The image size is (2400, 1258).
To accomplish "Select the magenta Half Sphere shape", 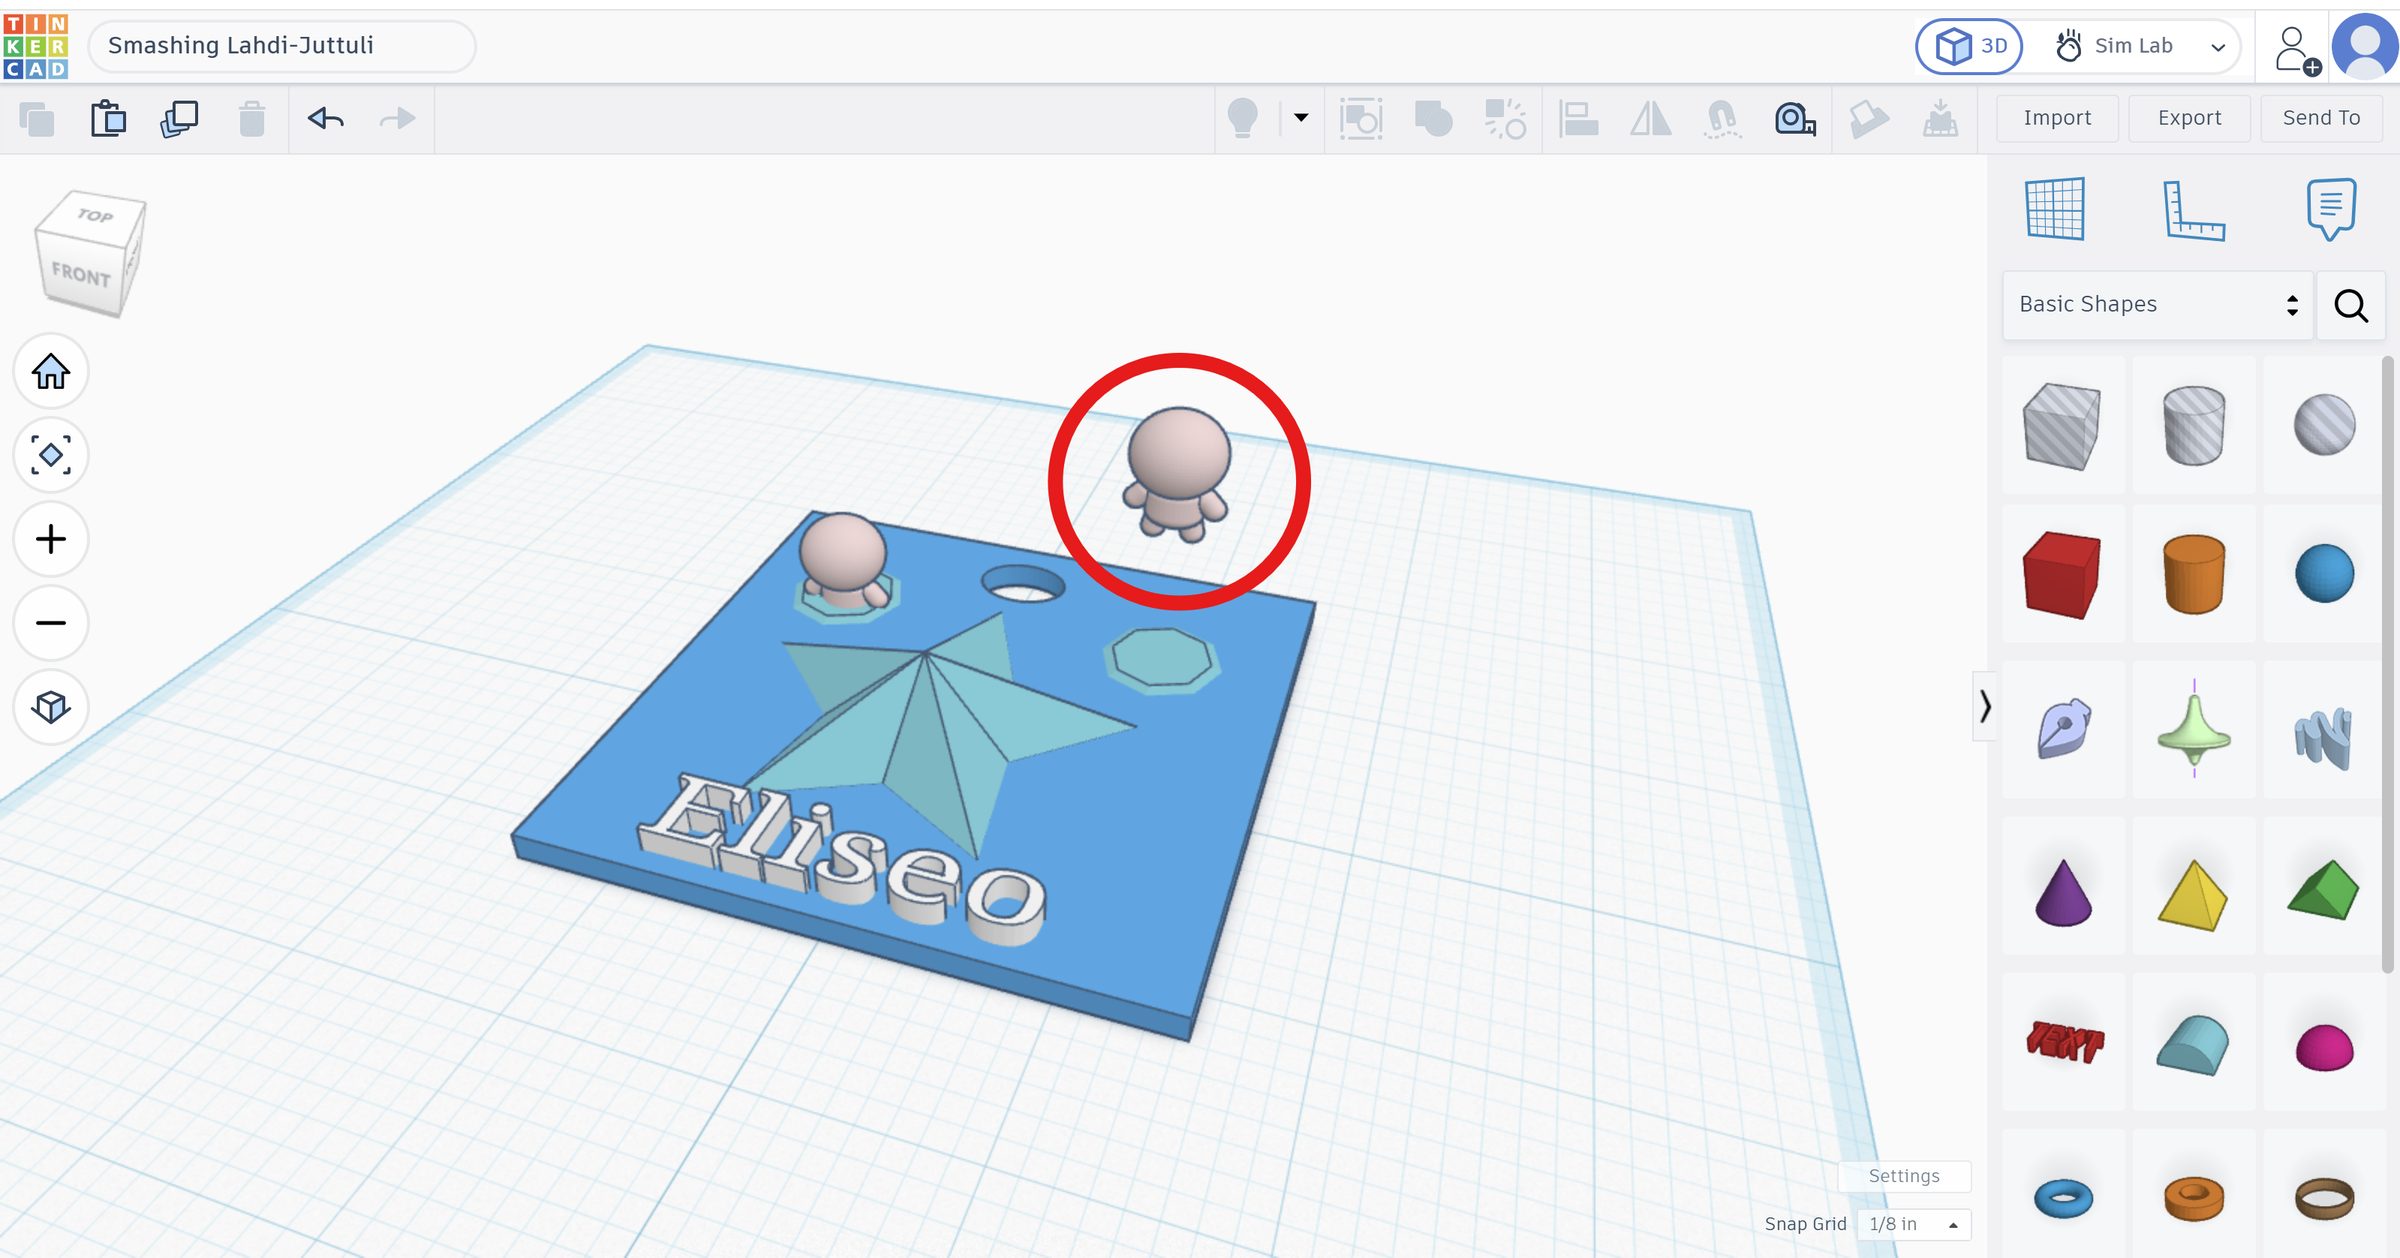I will point(2324,1047).
